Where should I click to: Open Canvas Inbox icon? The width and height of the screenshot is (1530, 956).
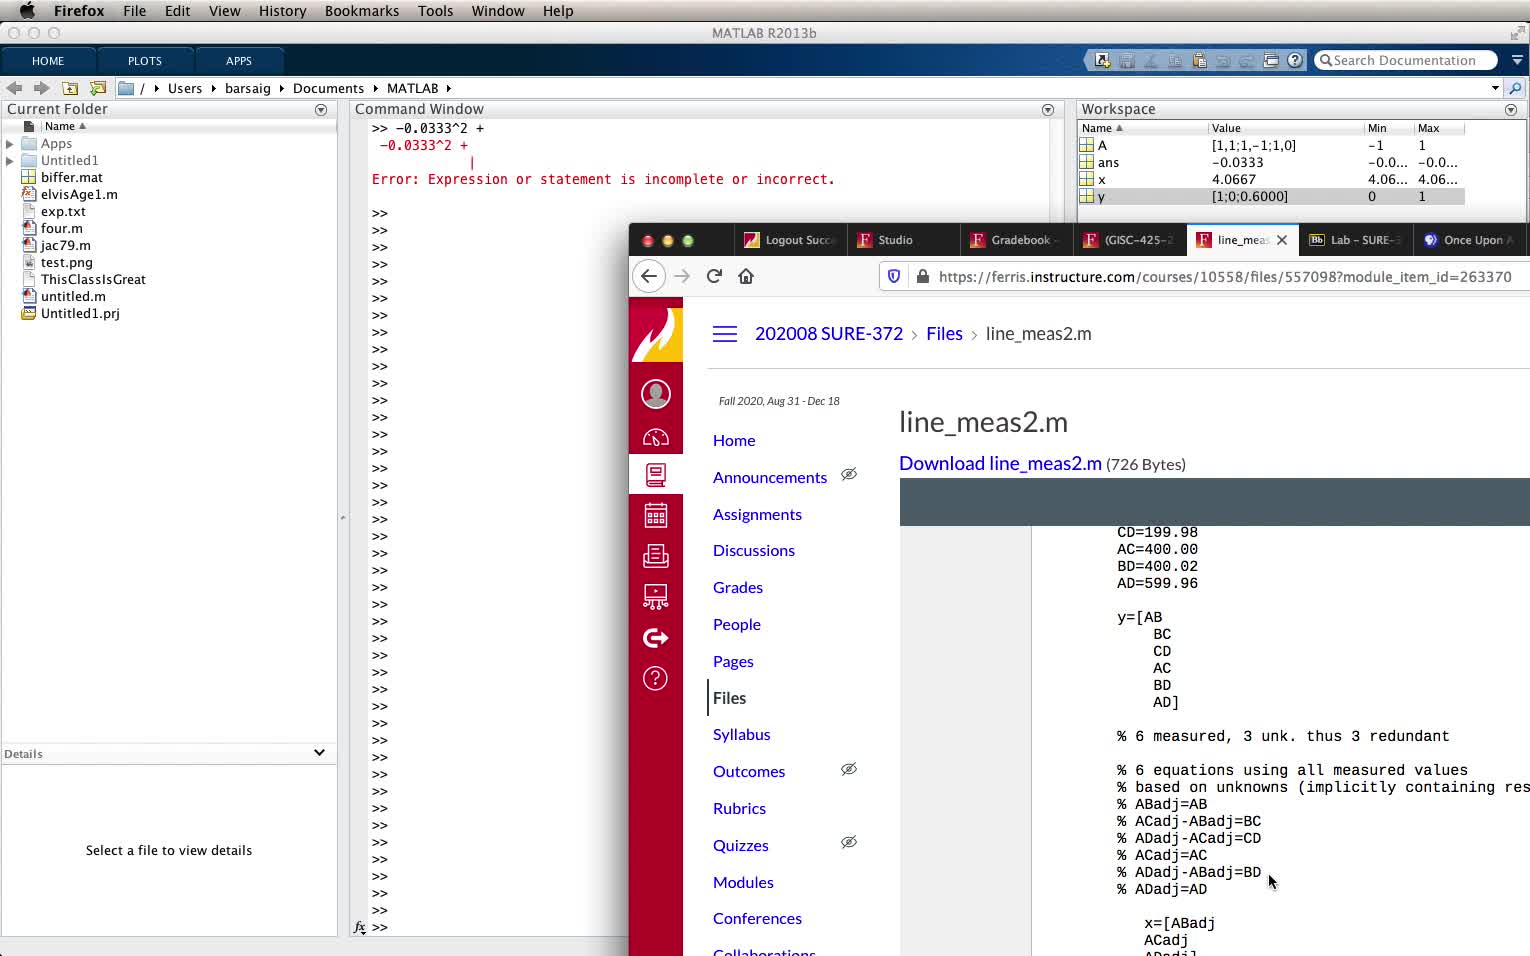(x=656, y=556)
